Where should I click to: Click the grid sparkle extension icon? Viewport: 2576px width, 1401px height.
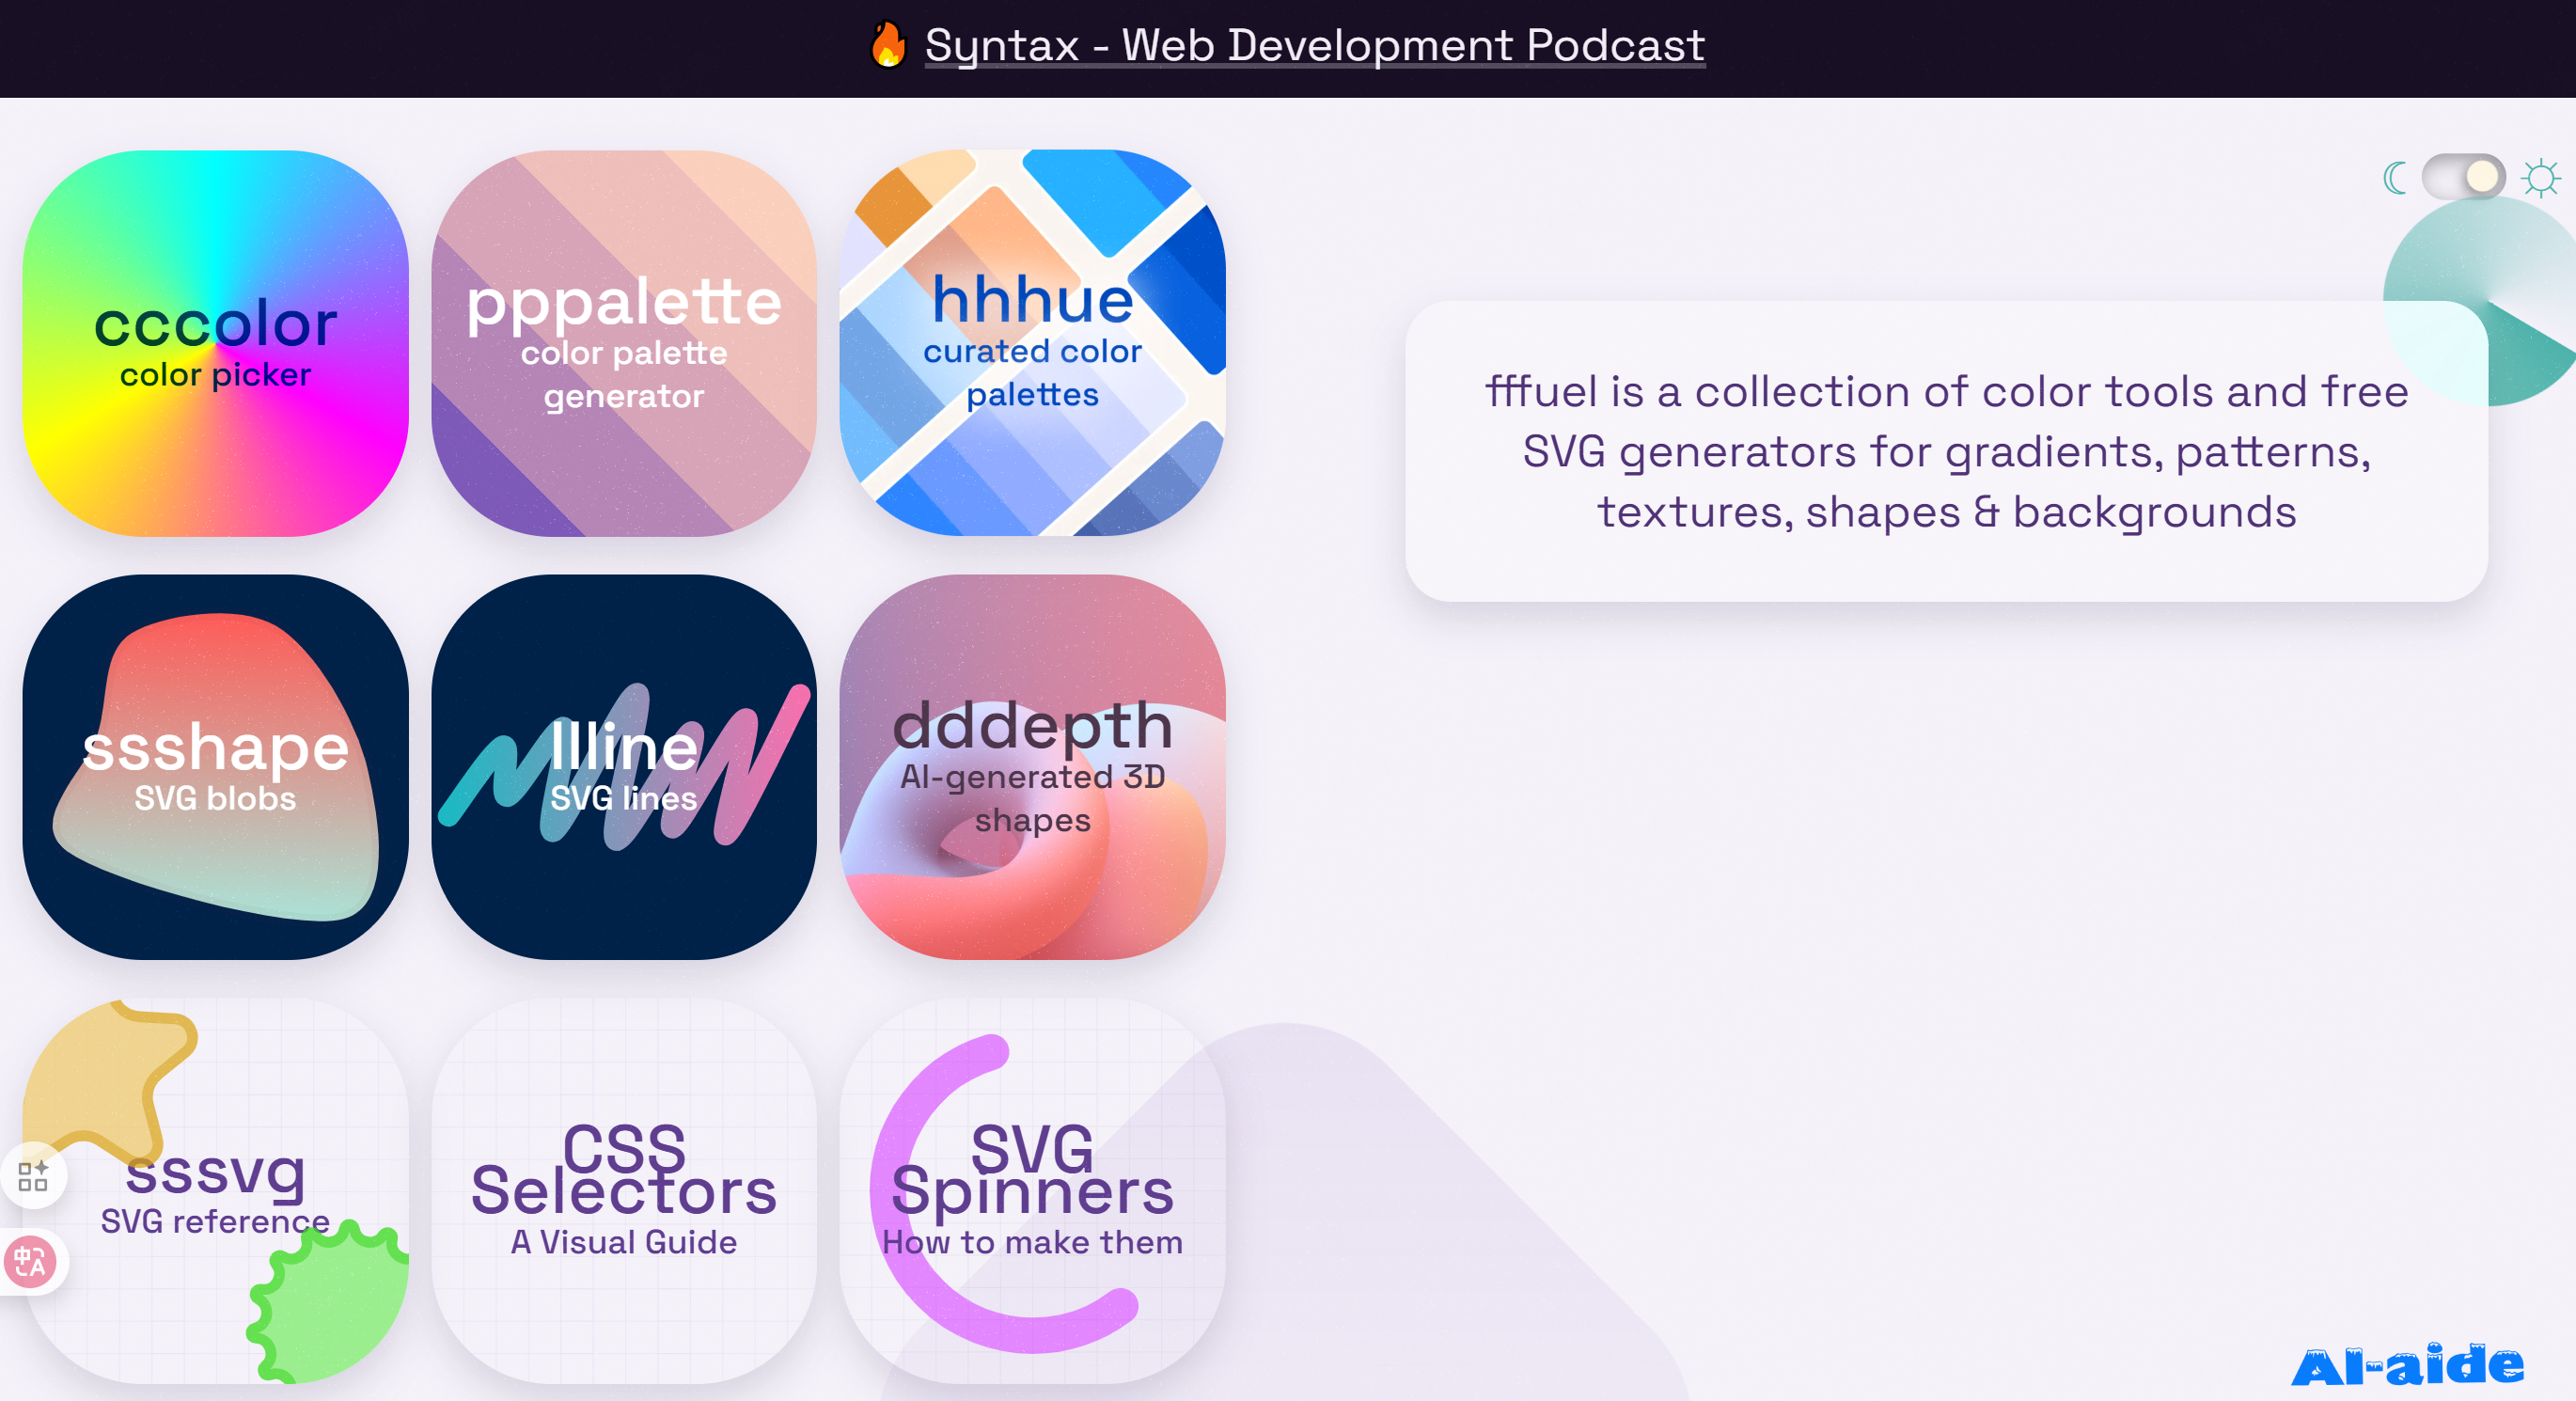33,1176
